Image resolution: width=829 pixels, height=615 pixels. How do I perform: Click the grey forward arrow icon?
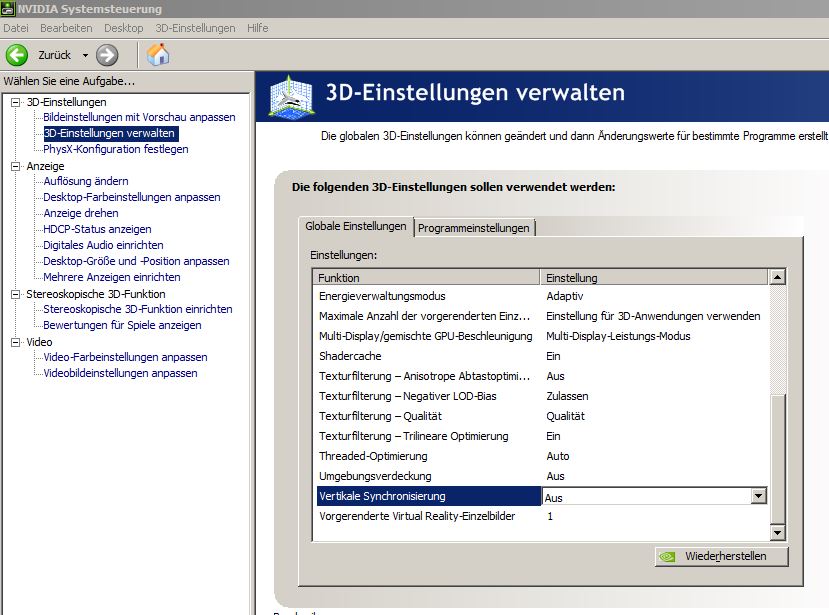(107, 55)
